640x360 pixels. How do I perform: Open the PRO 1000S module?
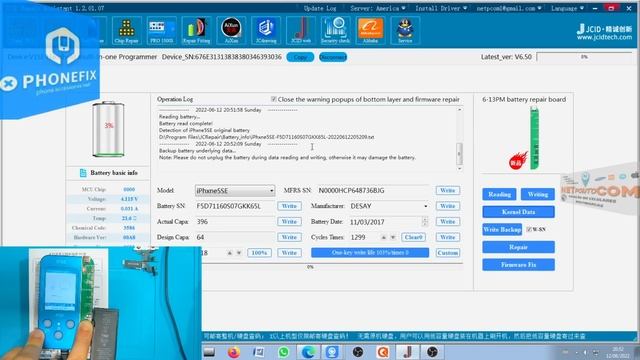pos(161,30)
